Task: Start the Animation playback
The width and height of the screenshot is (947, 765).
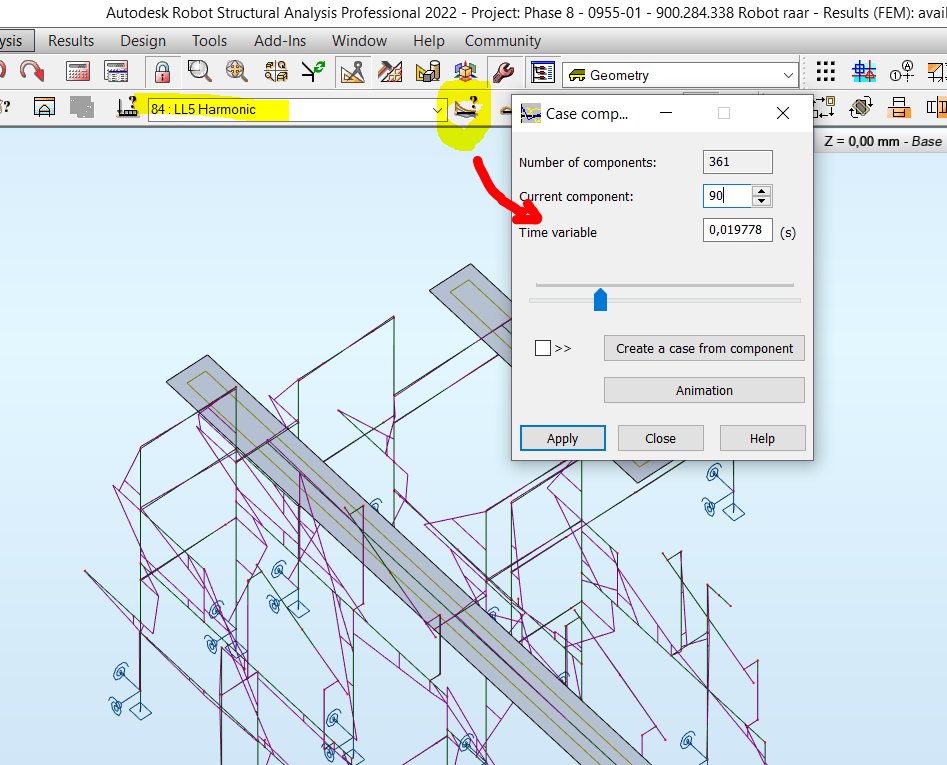Action: click(x=703, y=390)
